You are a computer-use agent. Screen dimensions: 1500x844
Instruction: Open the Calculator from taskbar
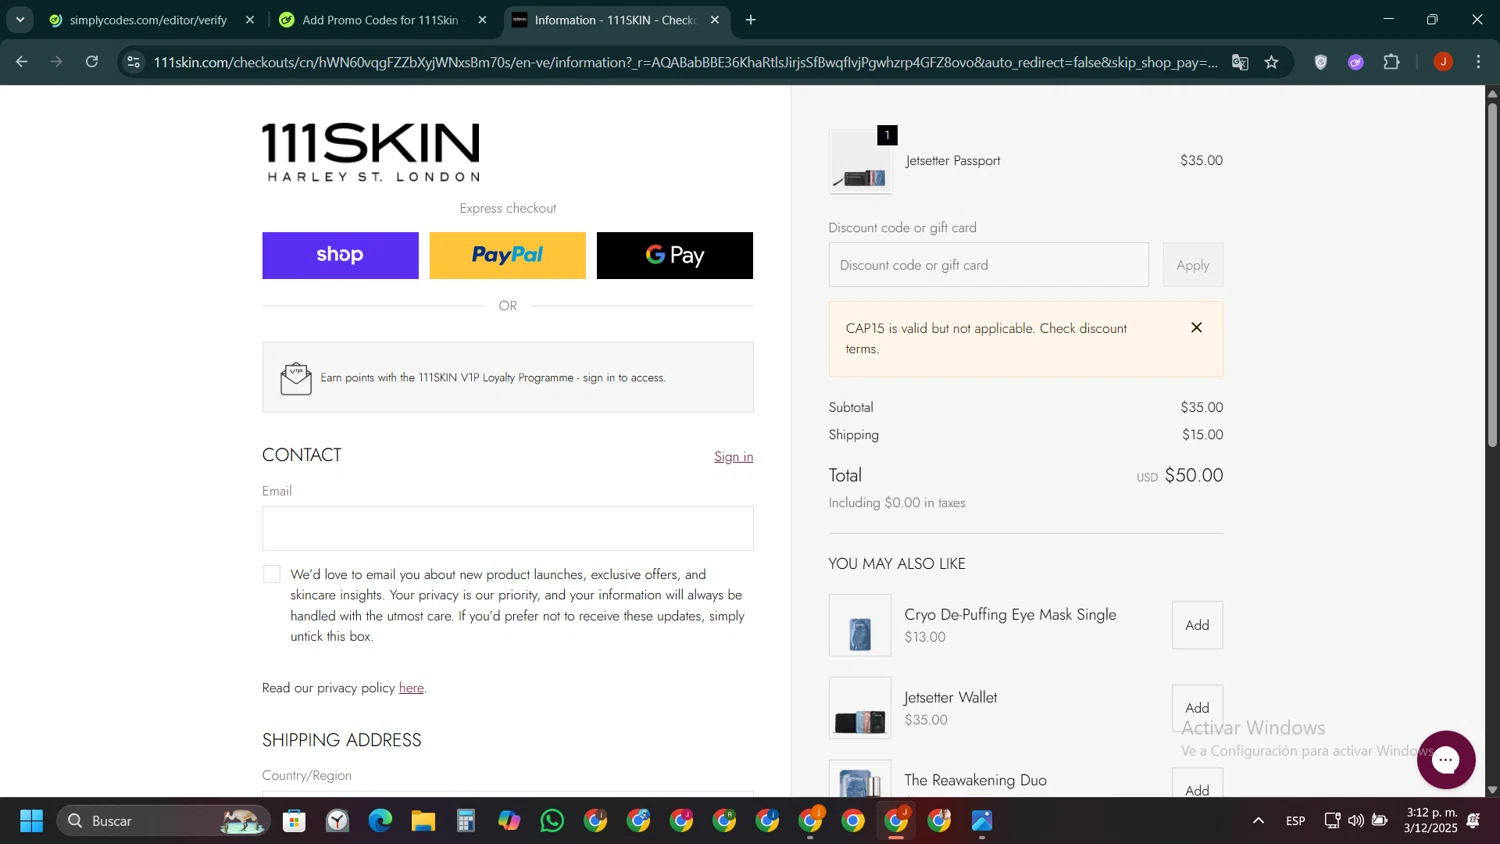[x=466, y=821]
